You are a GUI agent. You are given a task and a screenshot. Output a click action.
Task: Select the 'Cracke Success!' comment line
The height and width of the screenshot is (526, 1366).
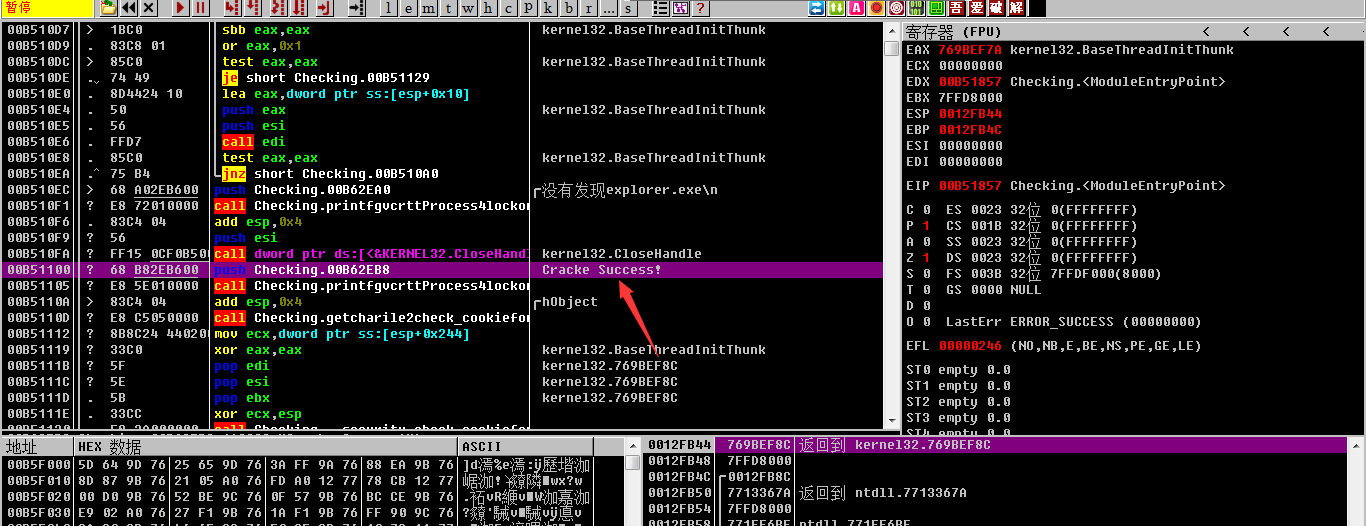(x=602, y=270)
